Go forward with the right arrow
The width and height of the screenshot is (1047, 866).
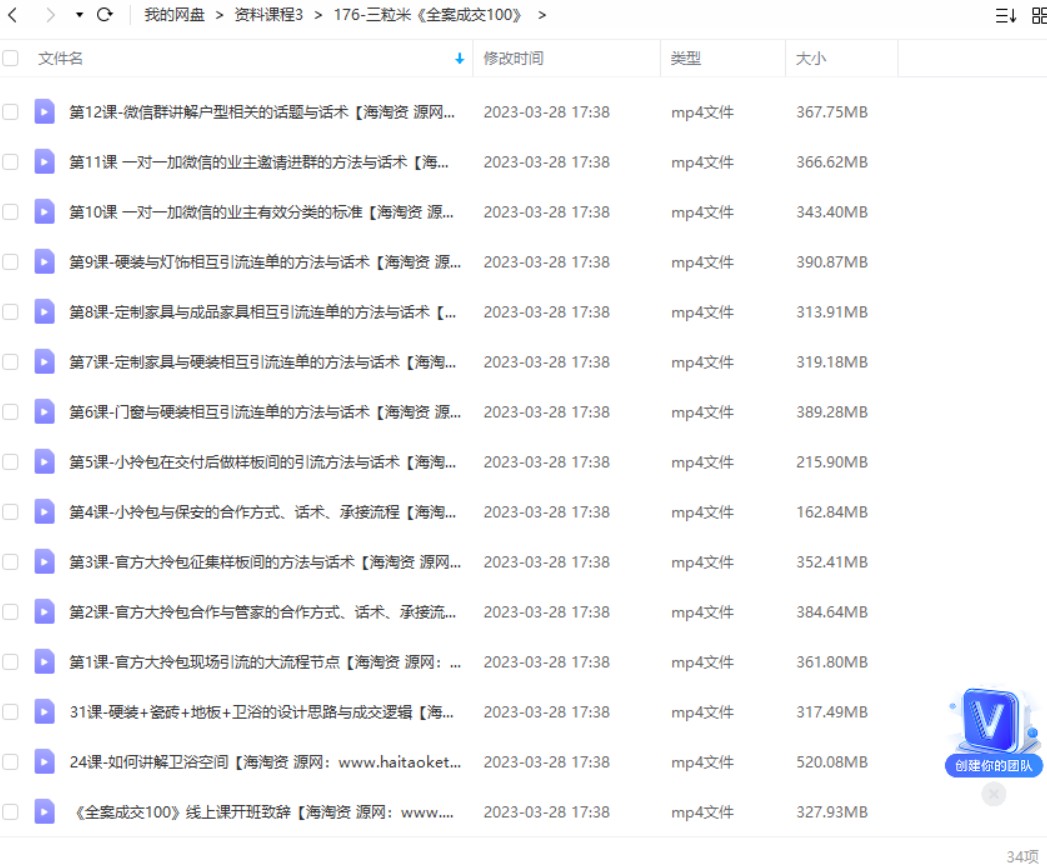tap(50, 15)
